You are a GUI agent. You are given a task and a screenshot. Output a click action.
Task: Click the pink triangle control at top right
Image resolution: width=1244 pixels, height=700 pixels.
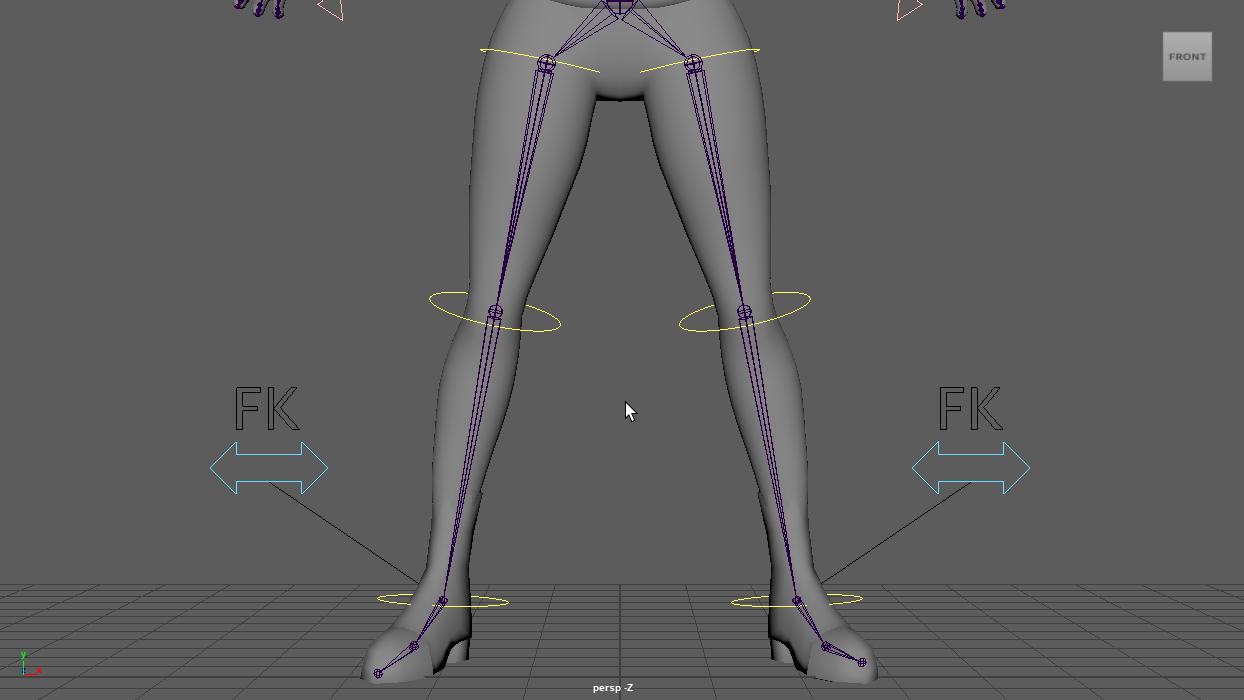[908, 9]
